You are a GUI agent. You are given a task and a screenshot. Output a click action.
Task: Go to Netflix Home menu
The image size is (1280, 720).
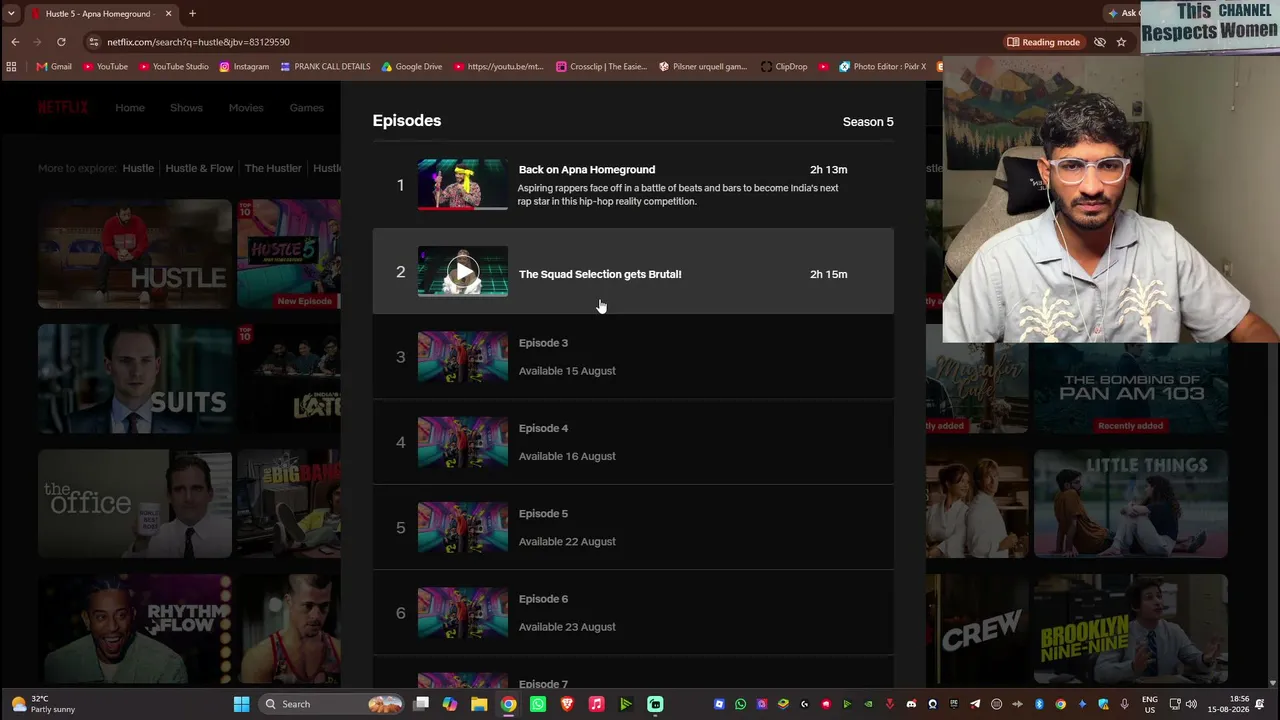[x=130, y=108]
